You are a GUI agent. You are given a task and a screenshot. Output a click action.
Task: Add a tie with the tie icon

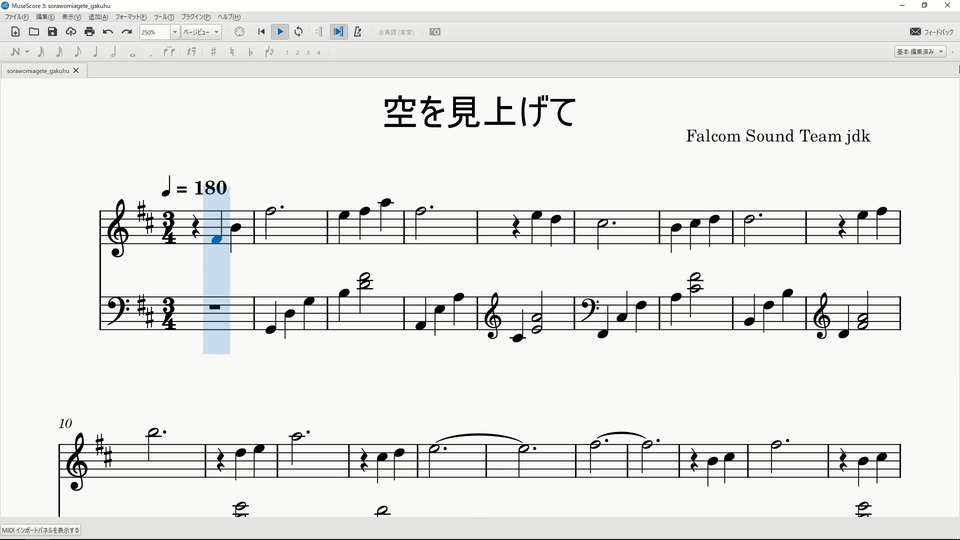(169, 52)
